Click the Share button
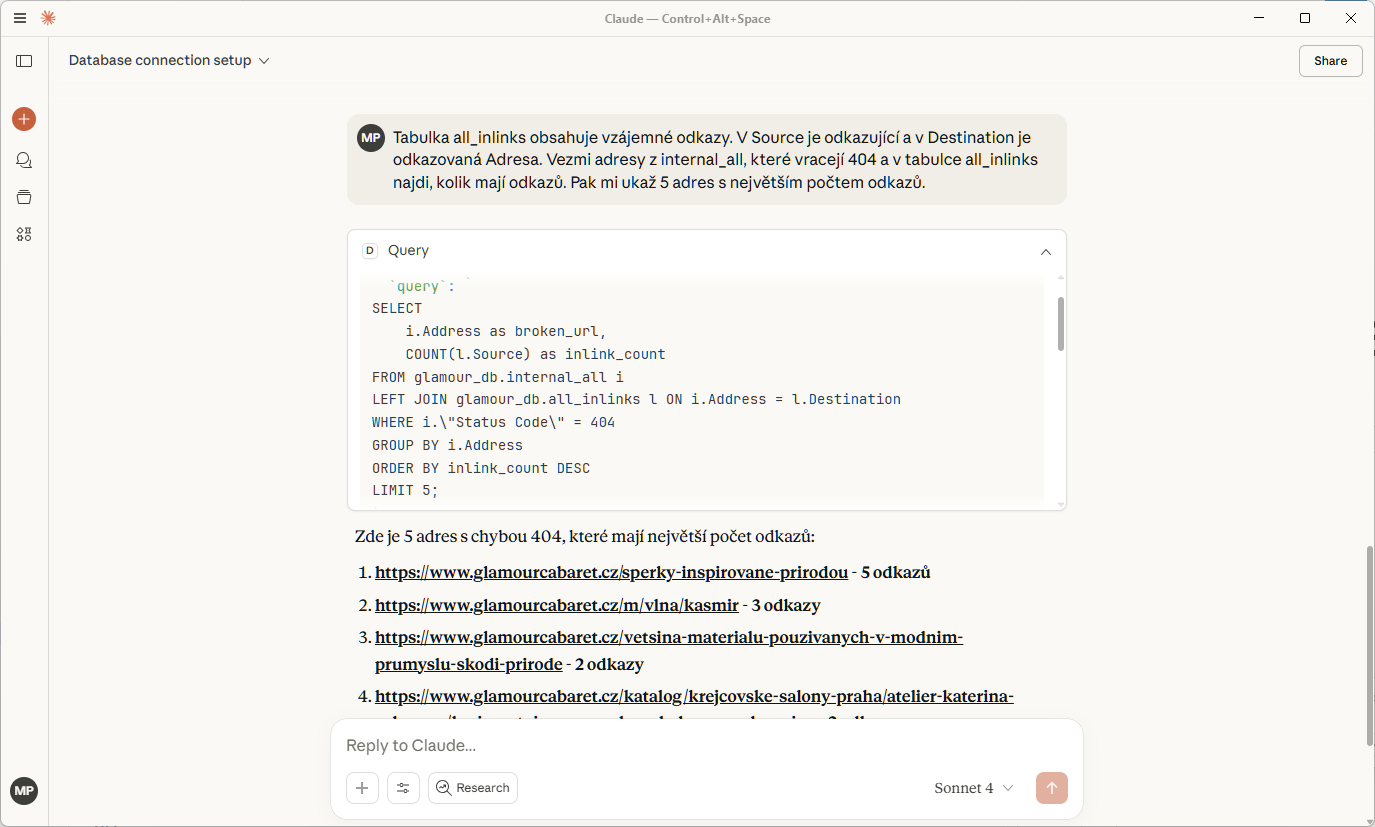The image size is (1375, 827). point(1330,61)
